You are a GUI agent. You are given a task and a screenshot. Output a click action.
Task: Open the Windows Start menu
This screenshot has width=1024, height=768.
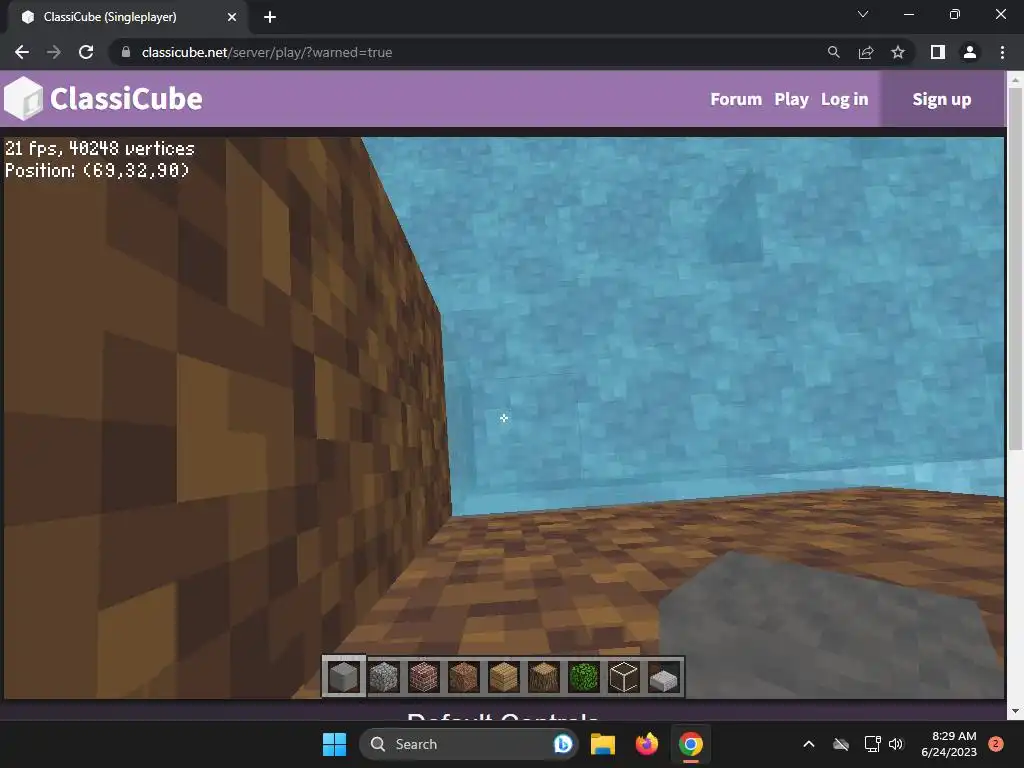point(334,744)
